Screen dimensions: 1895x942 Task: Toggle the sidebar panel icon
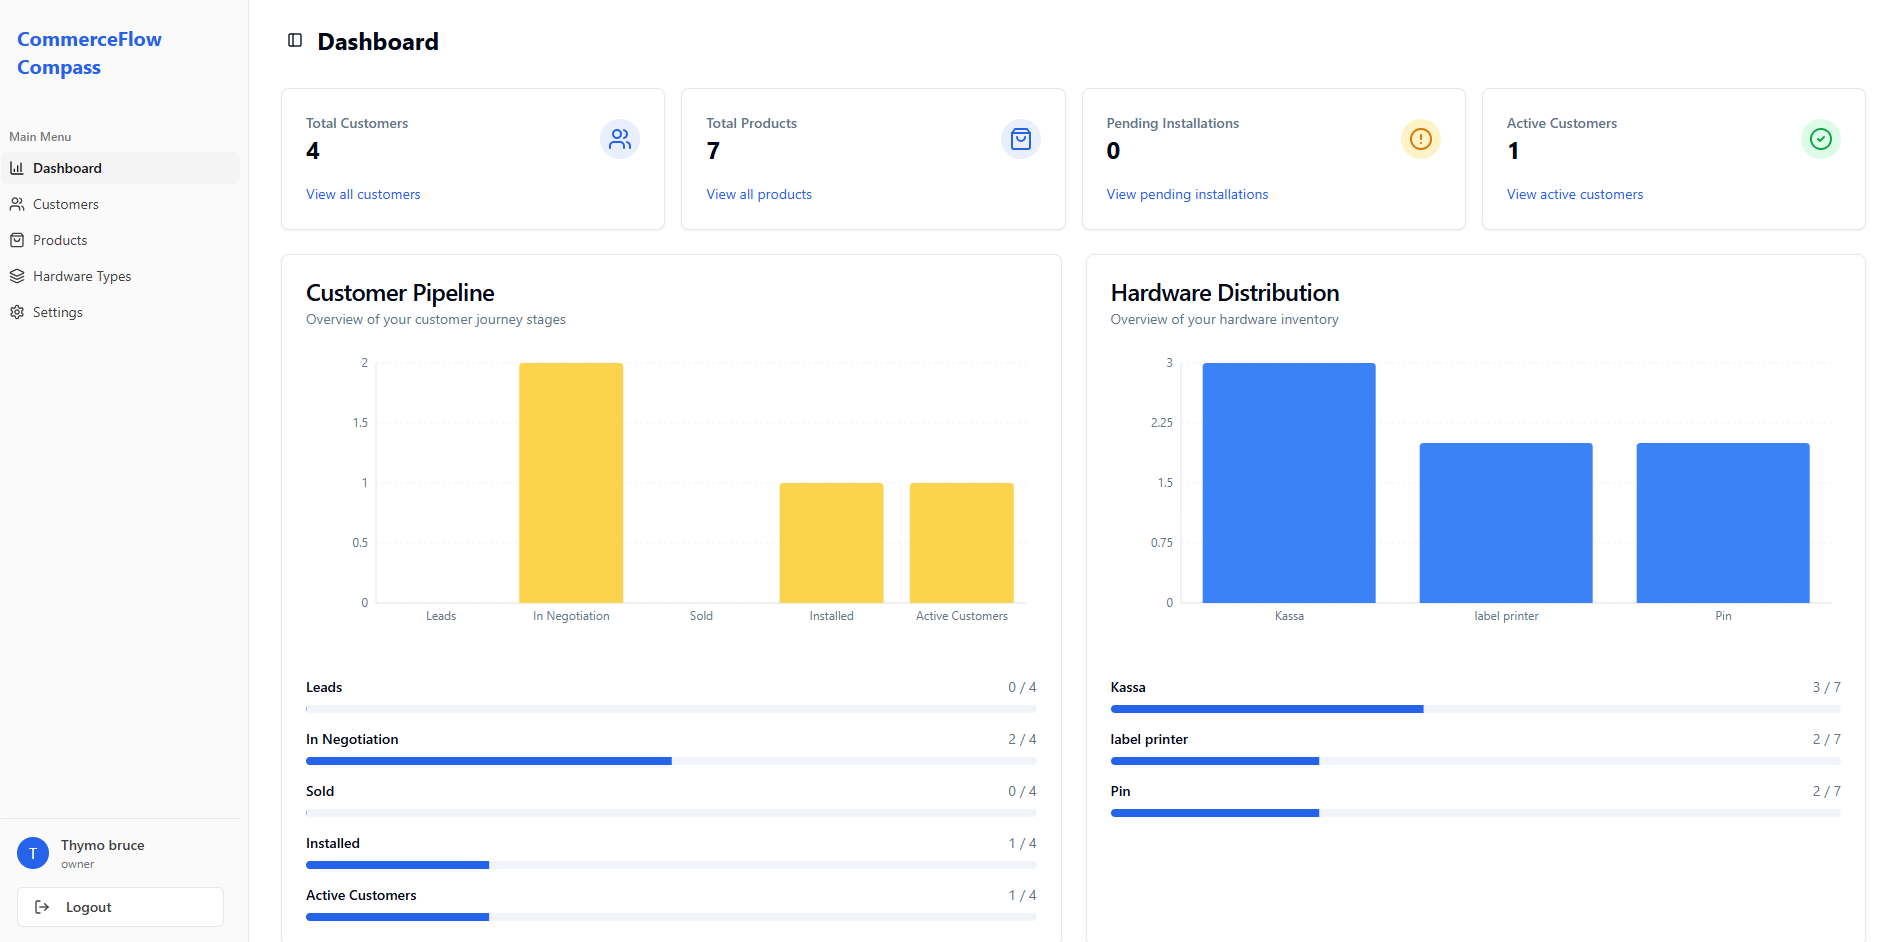[295, 41]
